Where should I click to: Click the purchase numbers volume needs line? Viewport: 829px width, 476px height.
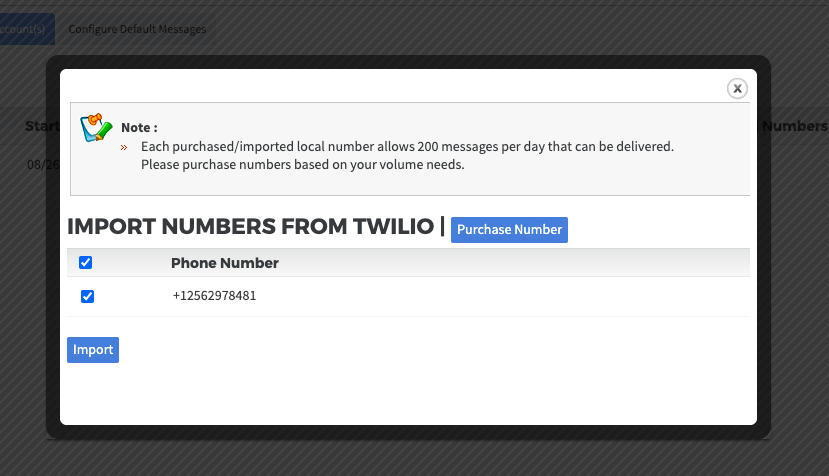pos(302,164)
